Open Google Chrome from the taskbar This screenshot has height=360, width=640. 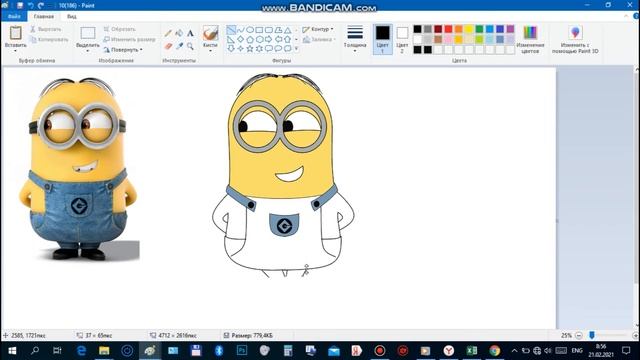click(495, 351)
